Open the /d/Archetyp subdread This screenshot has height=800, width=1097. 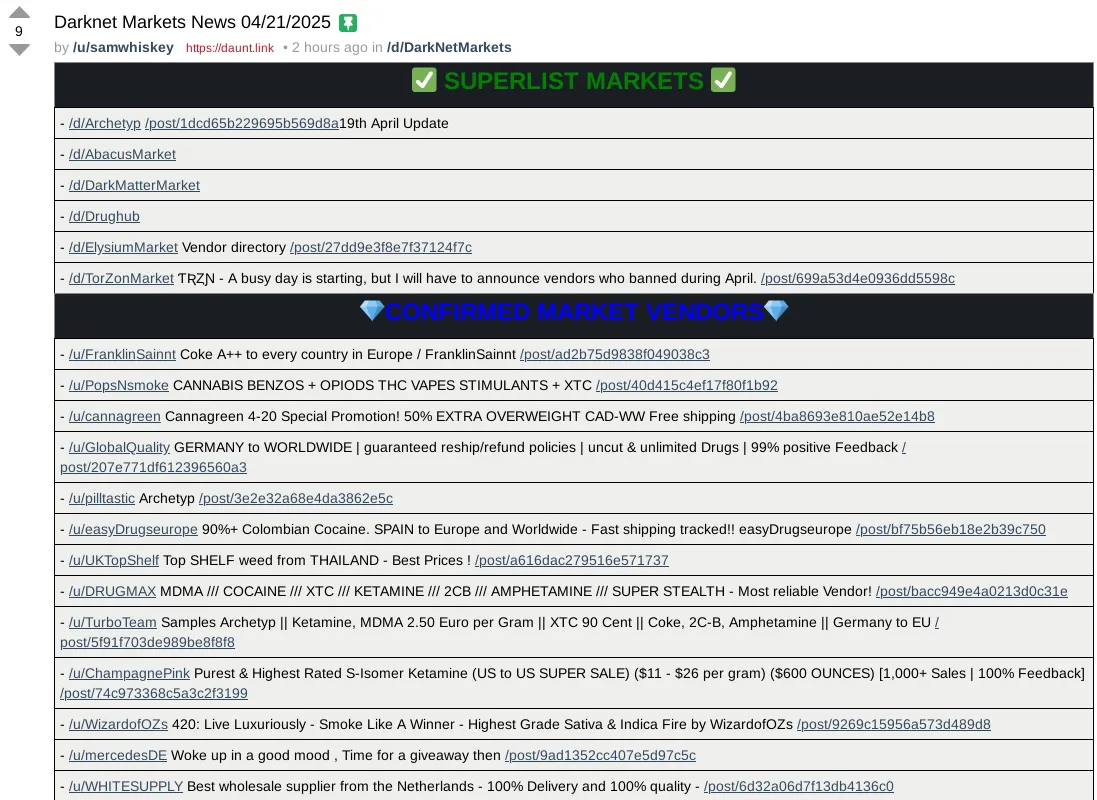tap(104, 123)
